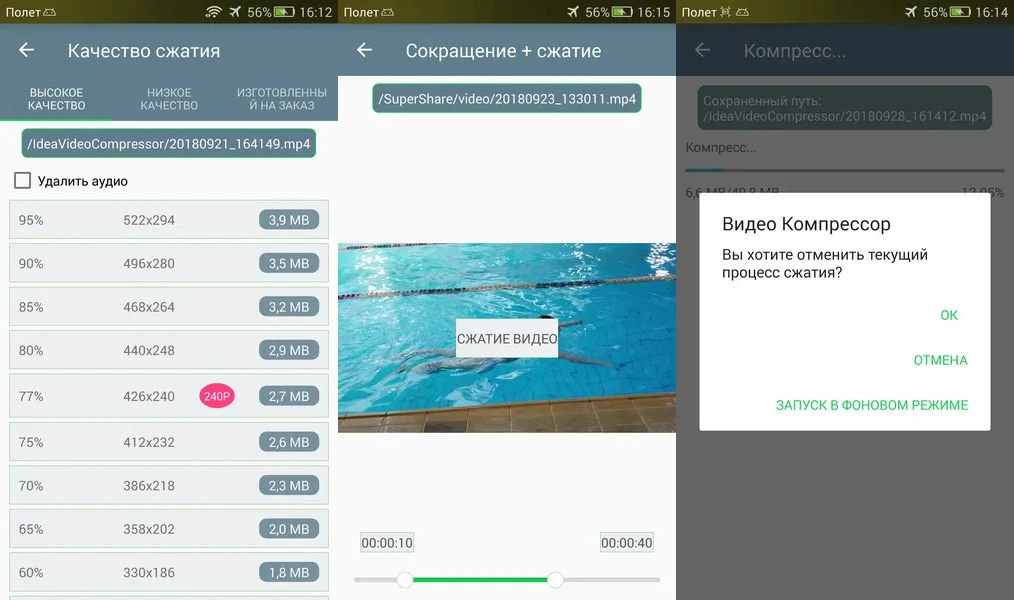Image resolution: width=1014 pixels, height=600 pixels.
Task: Tap airplane icon in right status bar
Action: (911, 12)
